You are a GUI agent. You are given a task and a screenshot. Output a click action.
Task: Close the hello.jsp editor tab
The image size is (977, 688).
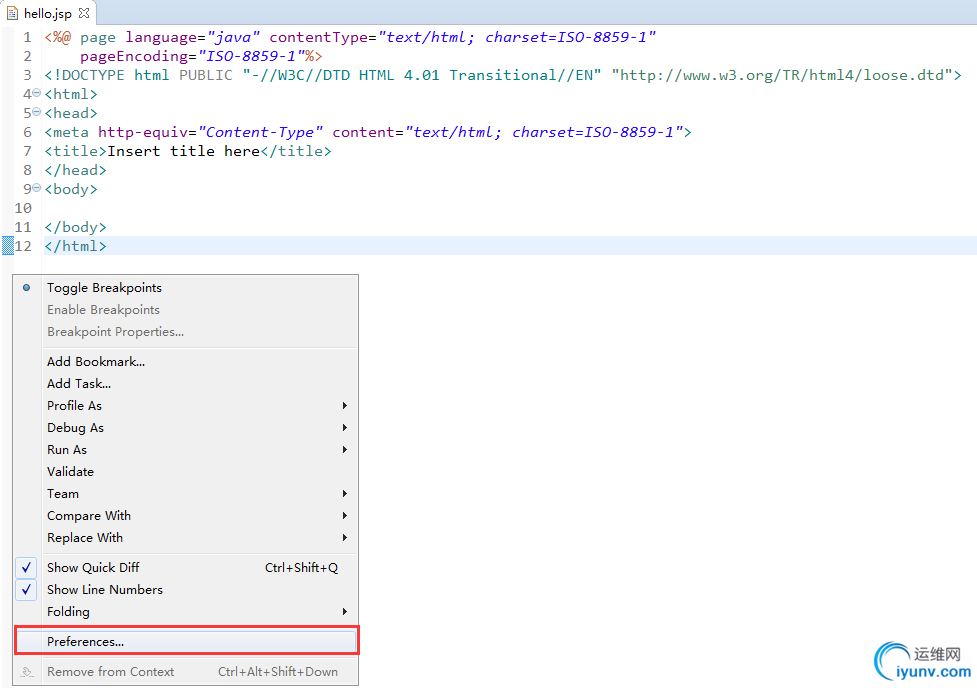pos(84,13)
